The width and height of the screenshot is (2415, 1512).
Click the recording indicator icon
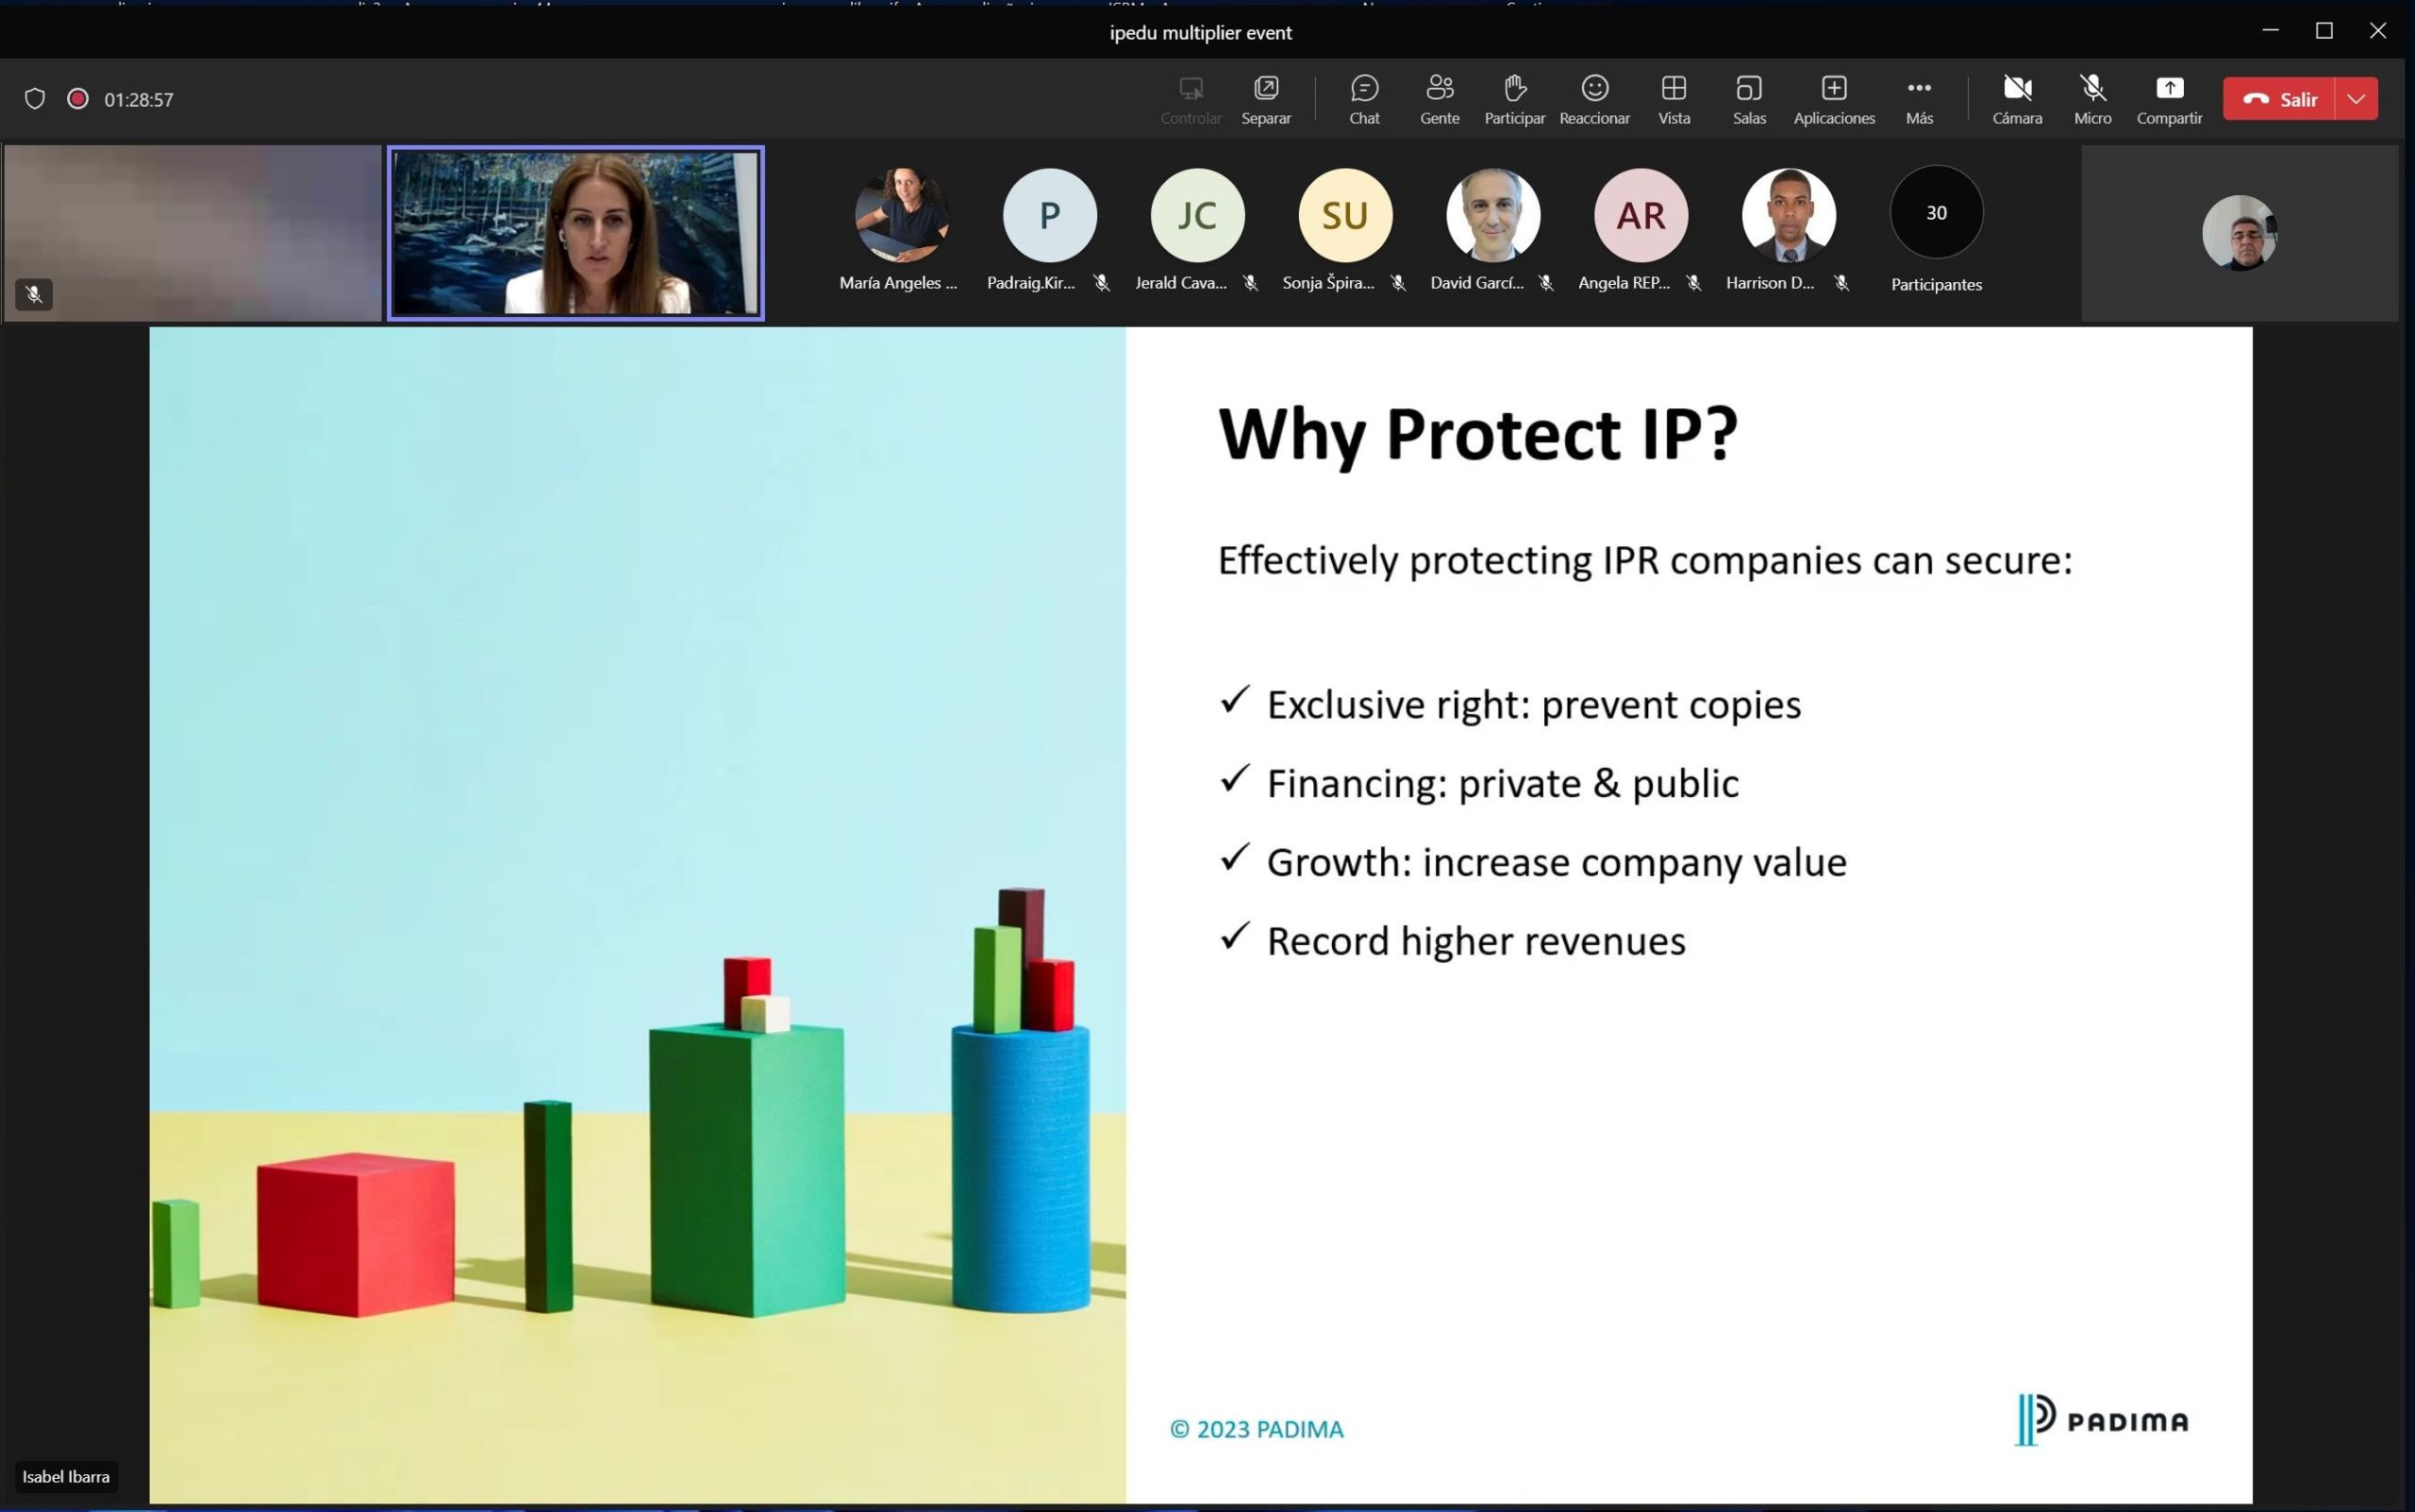pyautogui.click(x=77, y=99)
